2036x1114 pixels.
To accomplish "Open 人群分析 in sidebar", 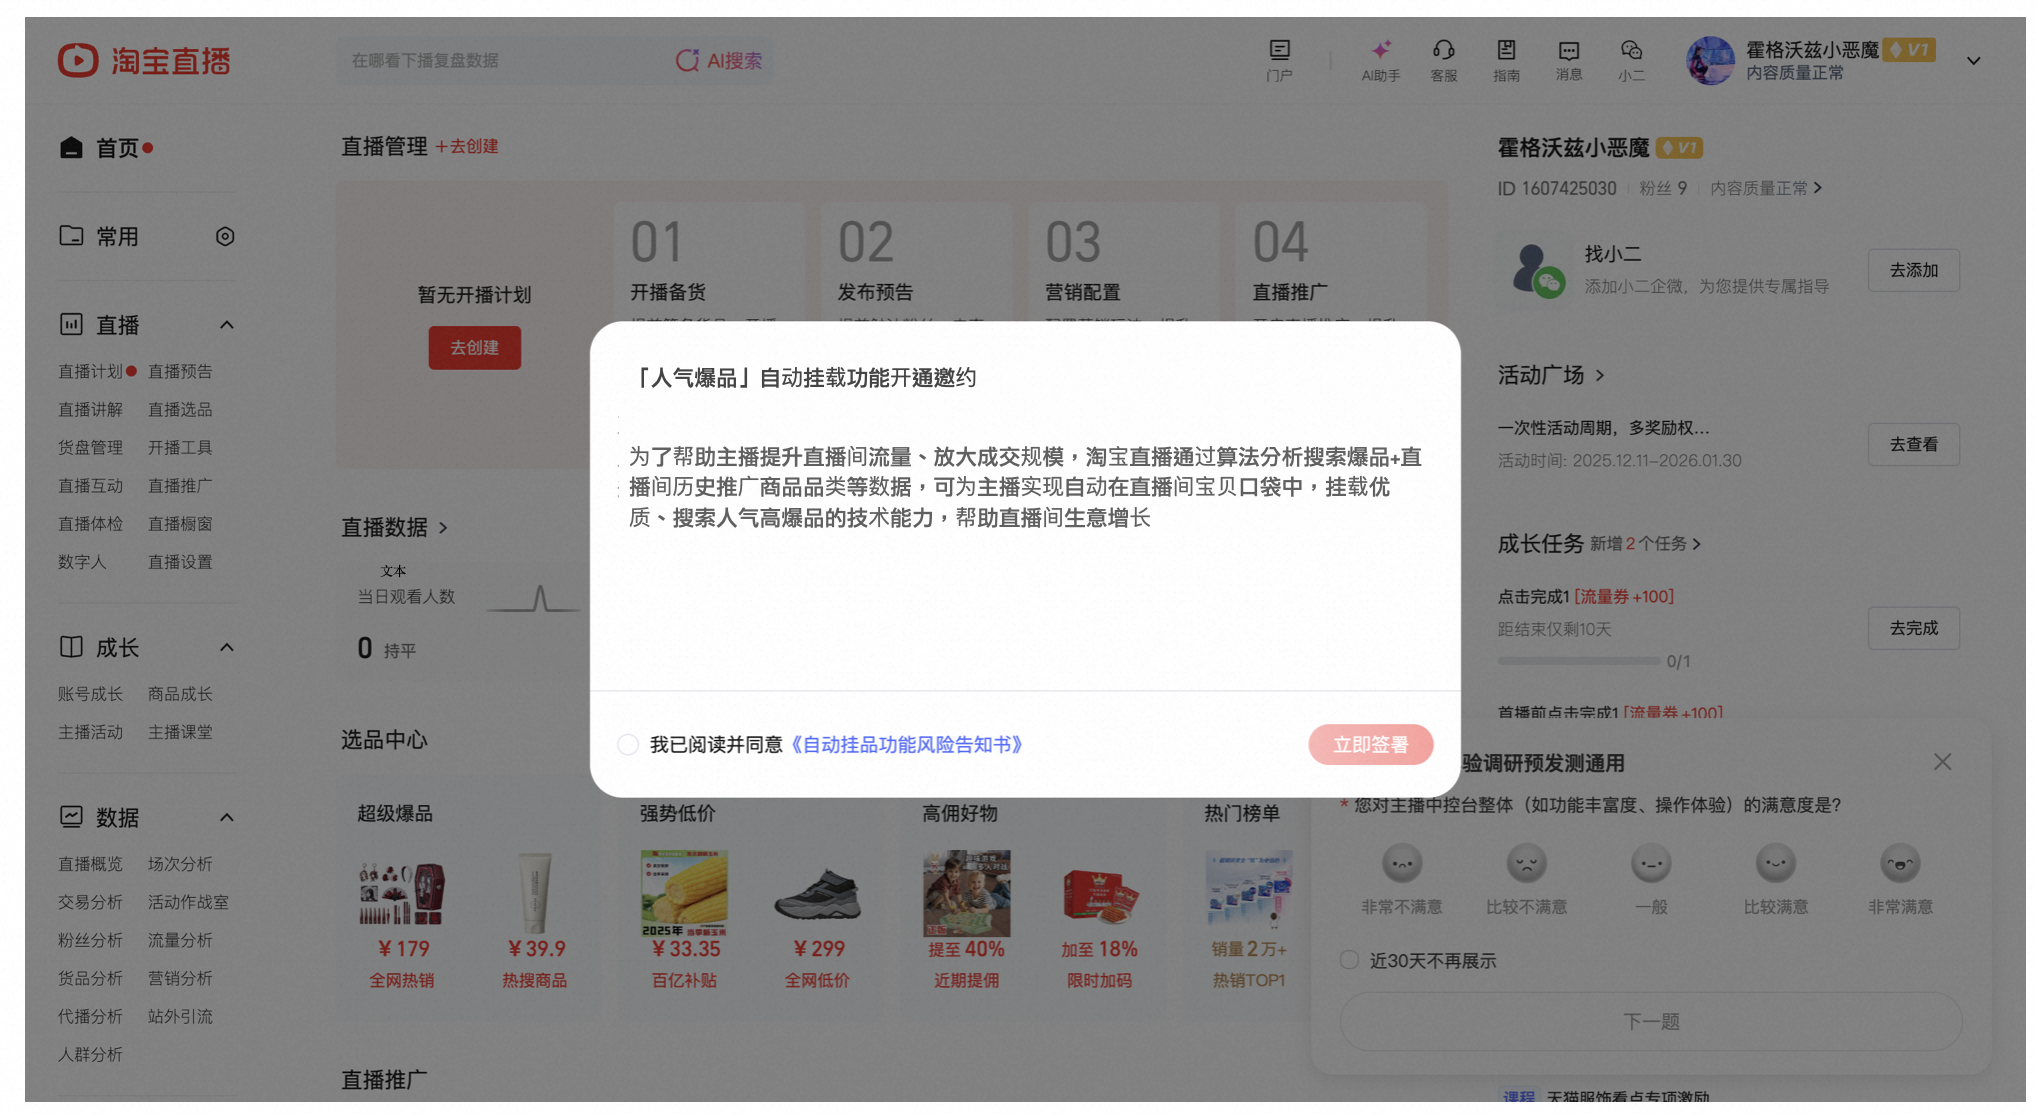I will point(90,1054).
